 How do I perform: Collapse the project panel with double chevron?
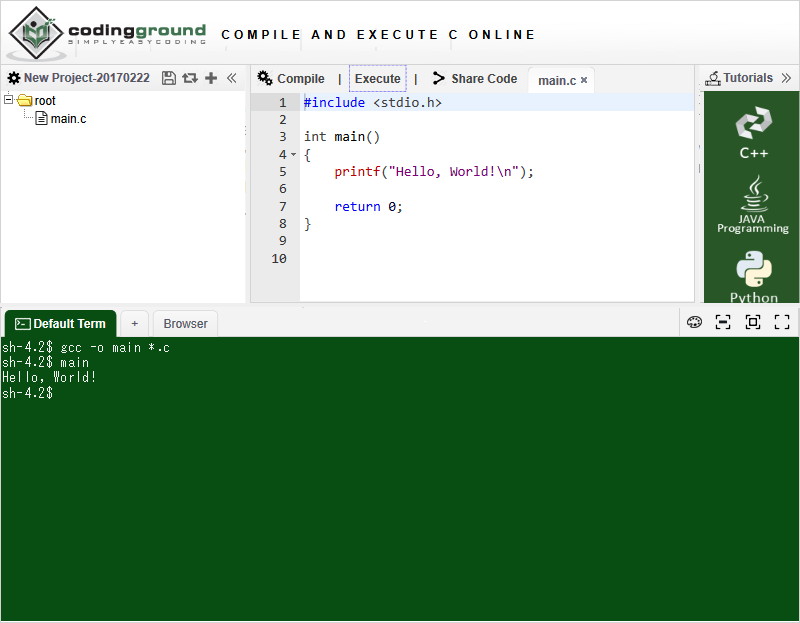tap(232, 78)
